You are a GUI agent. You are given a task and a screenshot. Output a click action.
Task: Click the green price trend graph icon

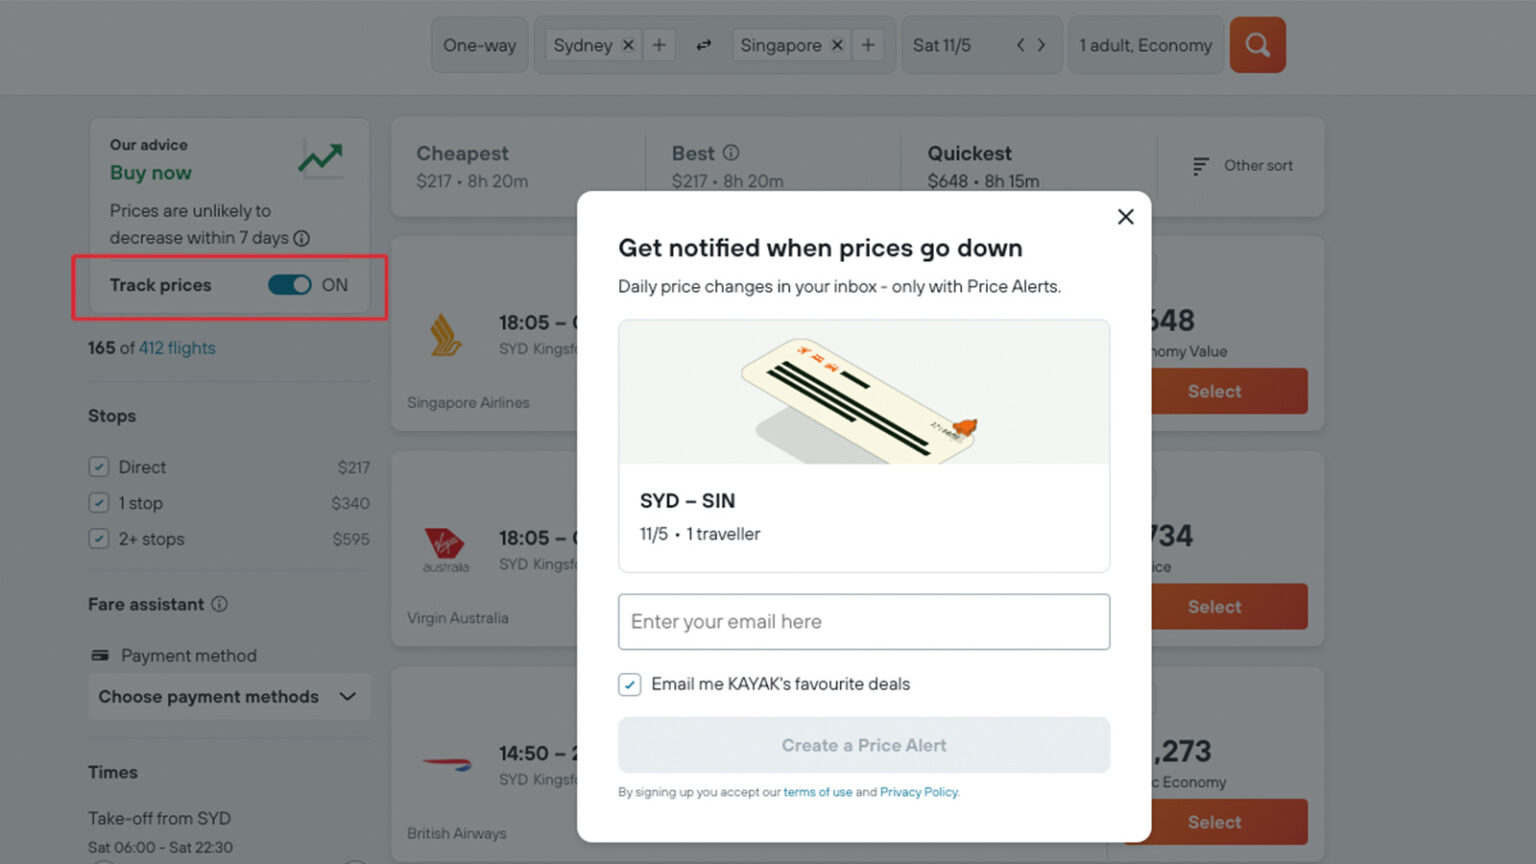tap(320, 159)
